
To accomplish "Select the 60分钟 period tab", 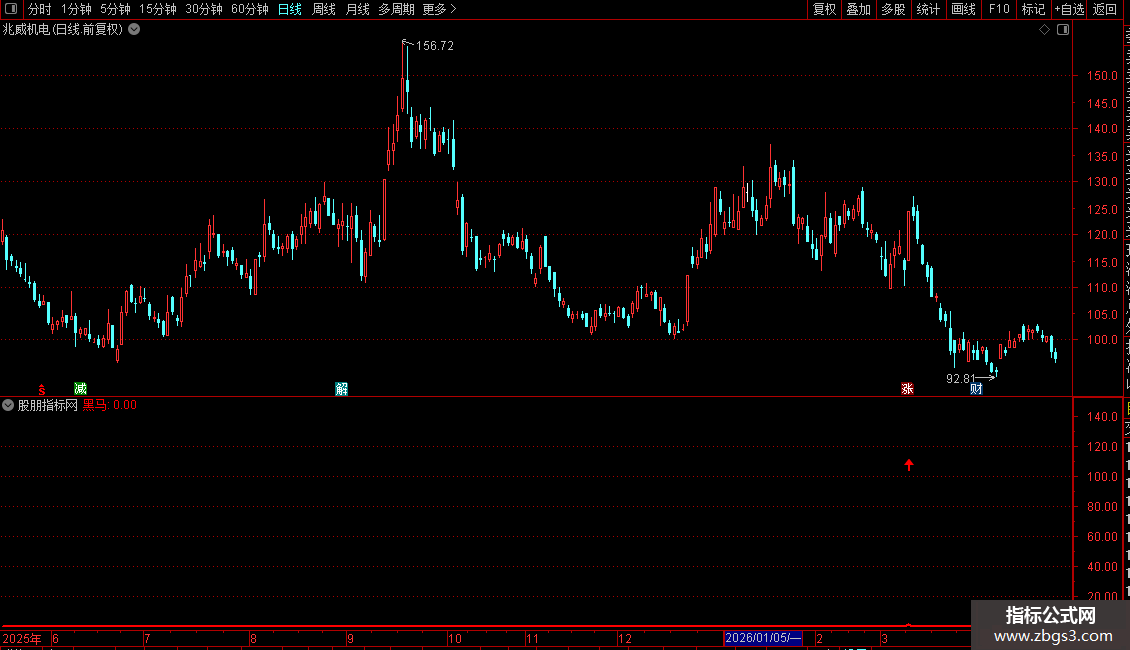I will 250,9.
